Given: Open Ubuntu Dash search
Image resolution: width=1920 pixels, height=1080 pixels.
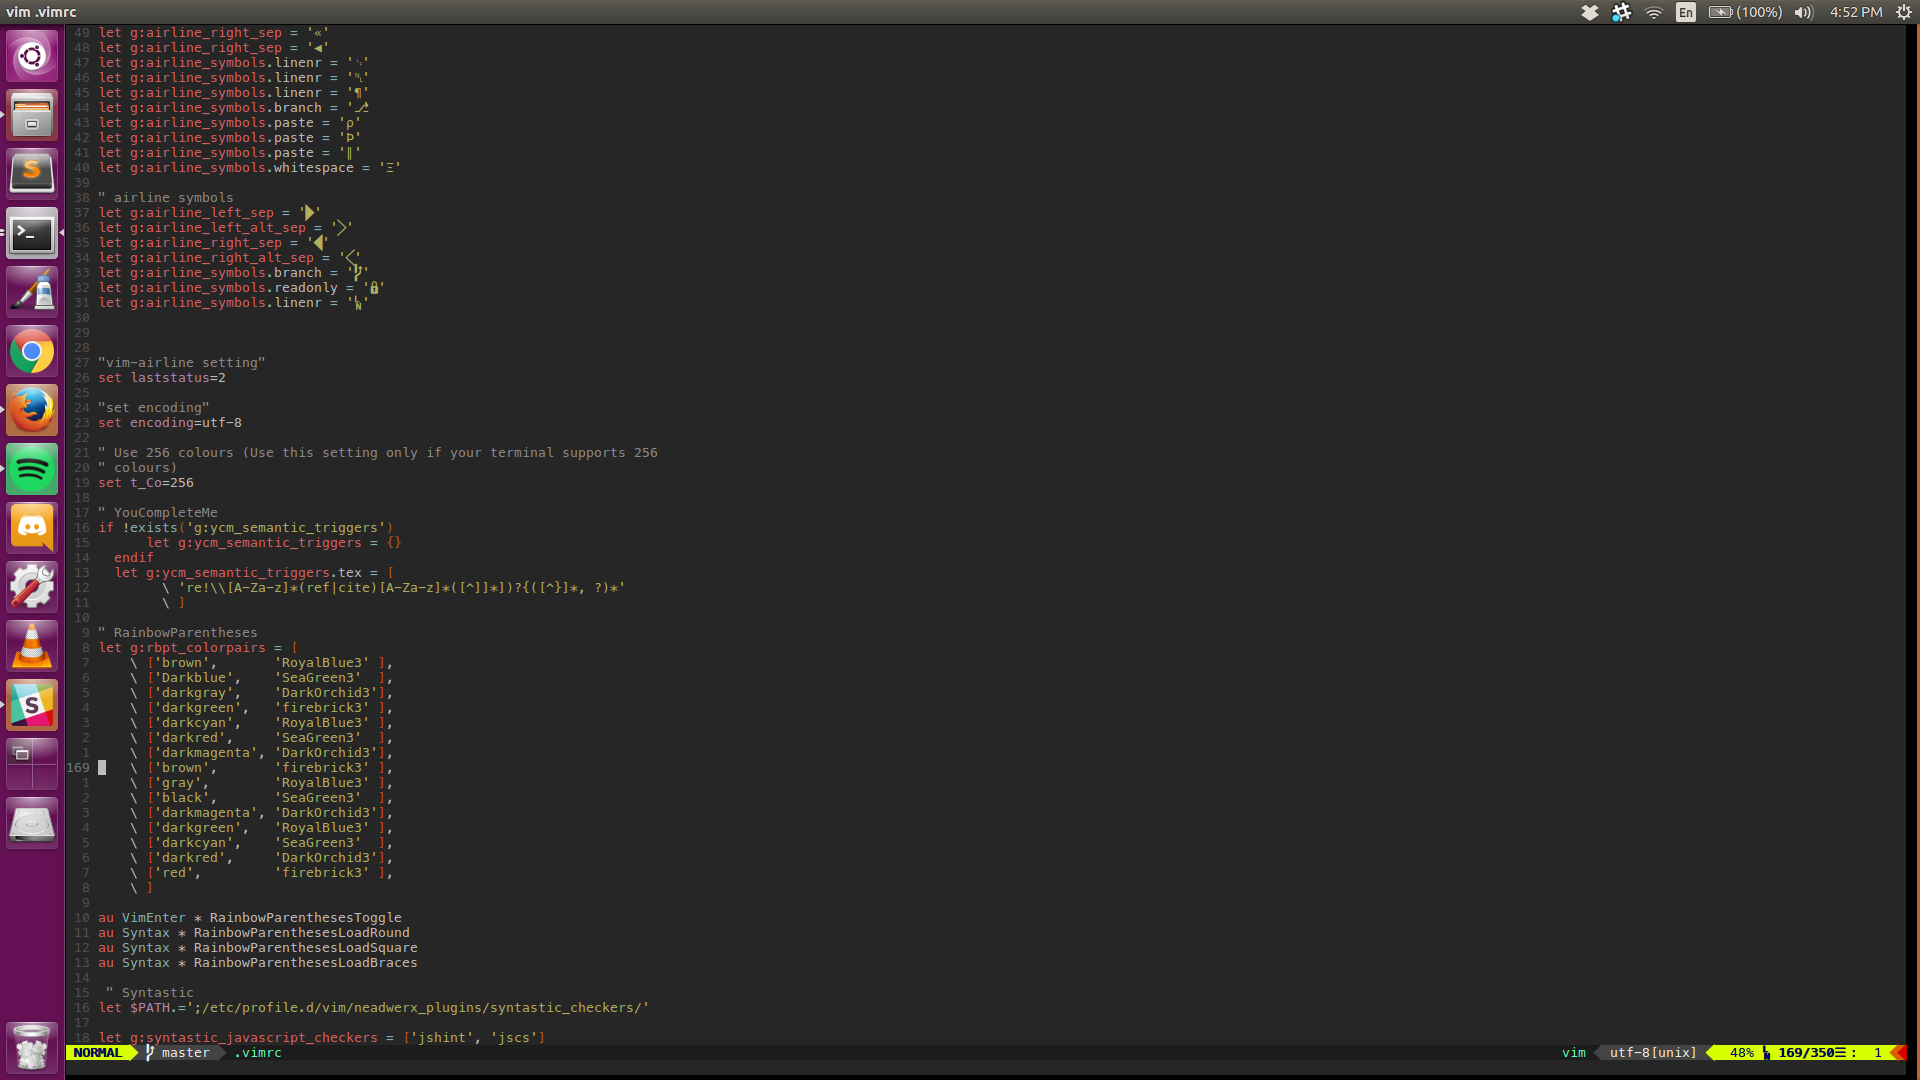Looking at the screenshot, I should pyautogui.click(x=32, y=56).
